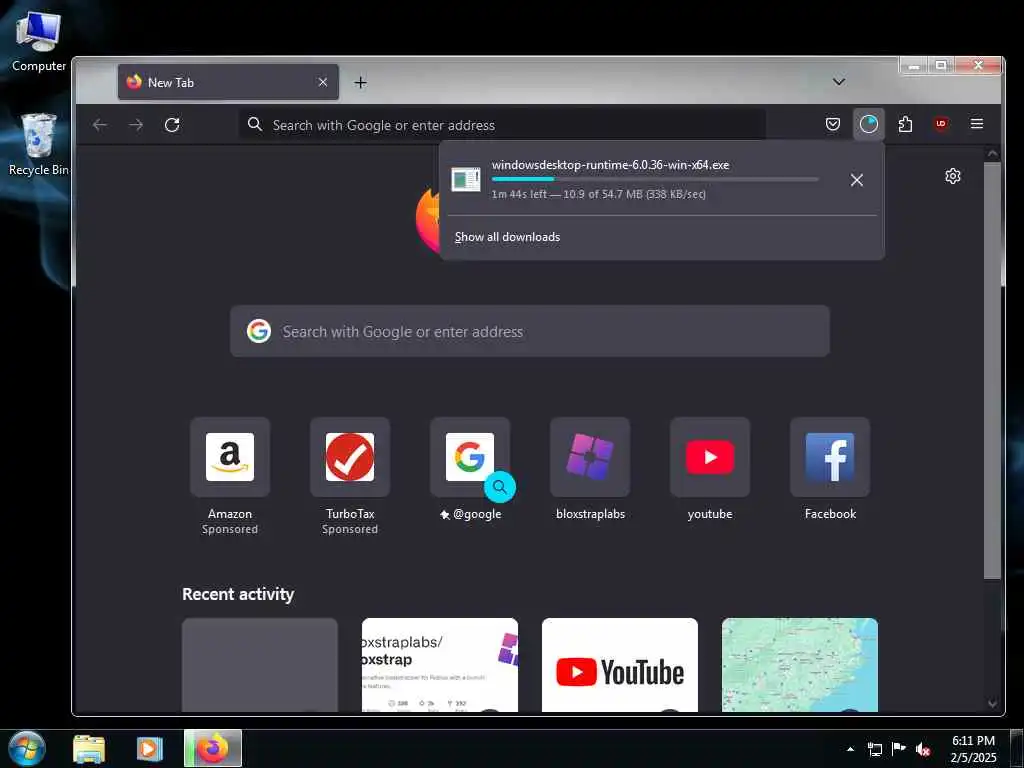Click the Recent activity heading
The height and width of the screenshot is (768, 1024).
[238, 594]
